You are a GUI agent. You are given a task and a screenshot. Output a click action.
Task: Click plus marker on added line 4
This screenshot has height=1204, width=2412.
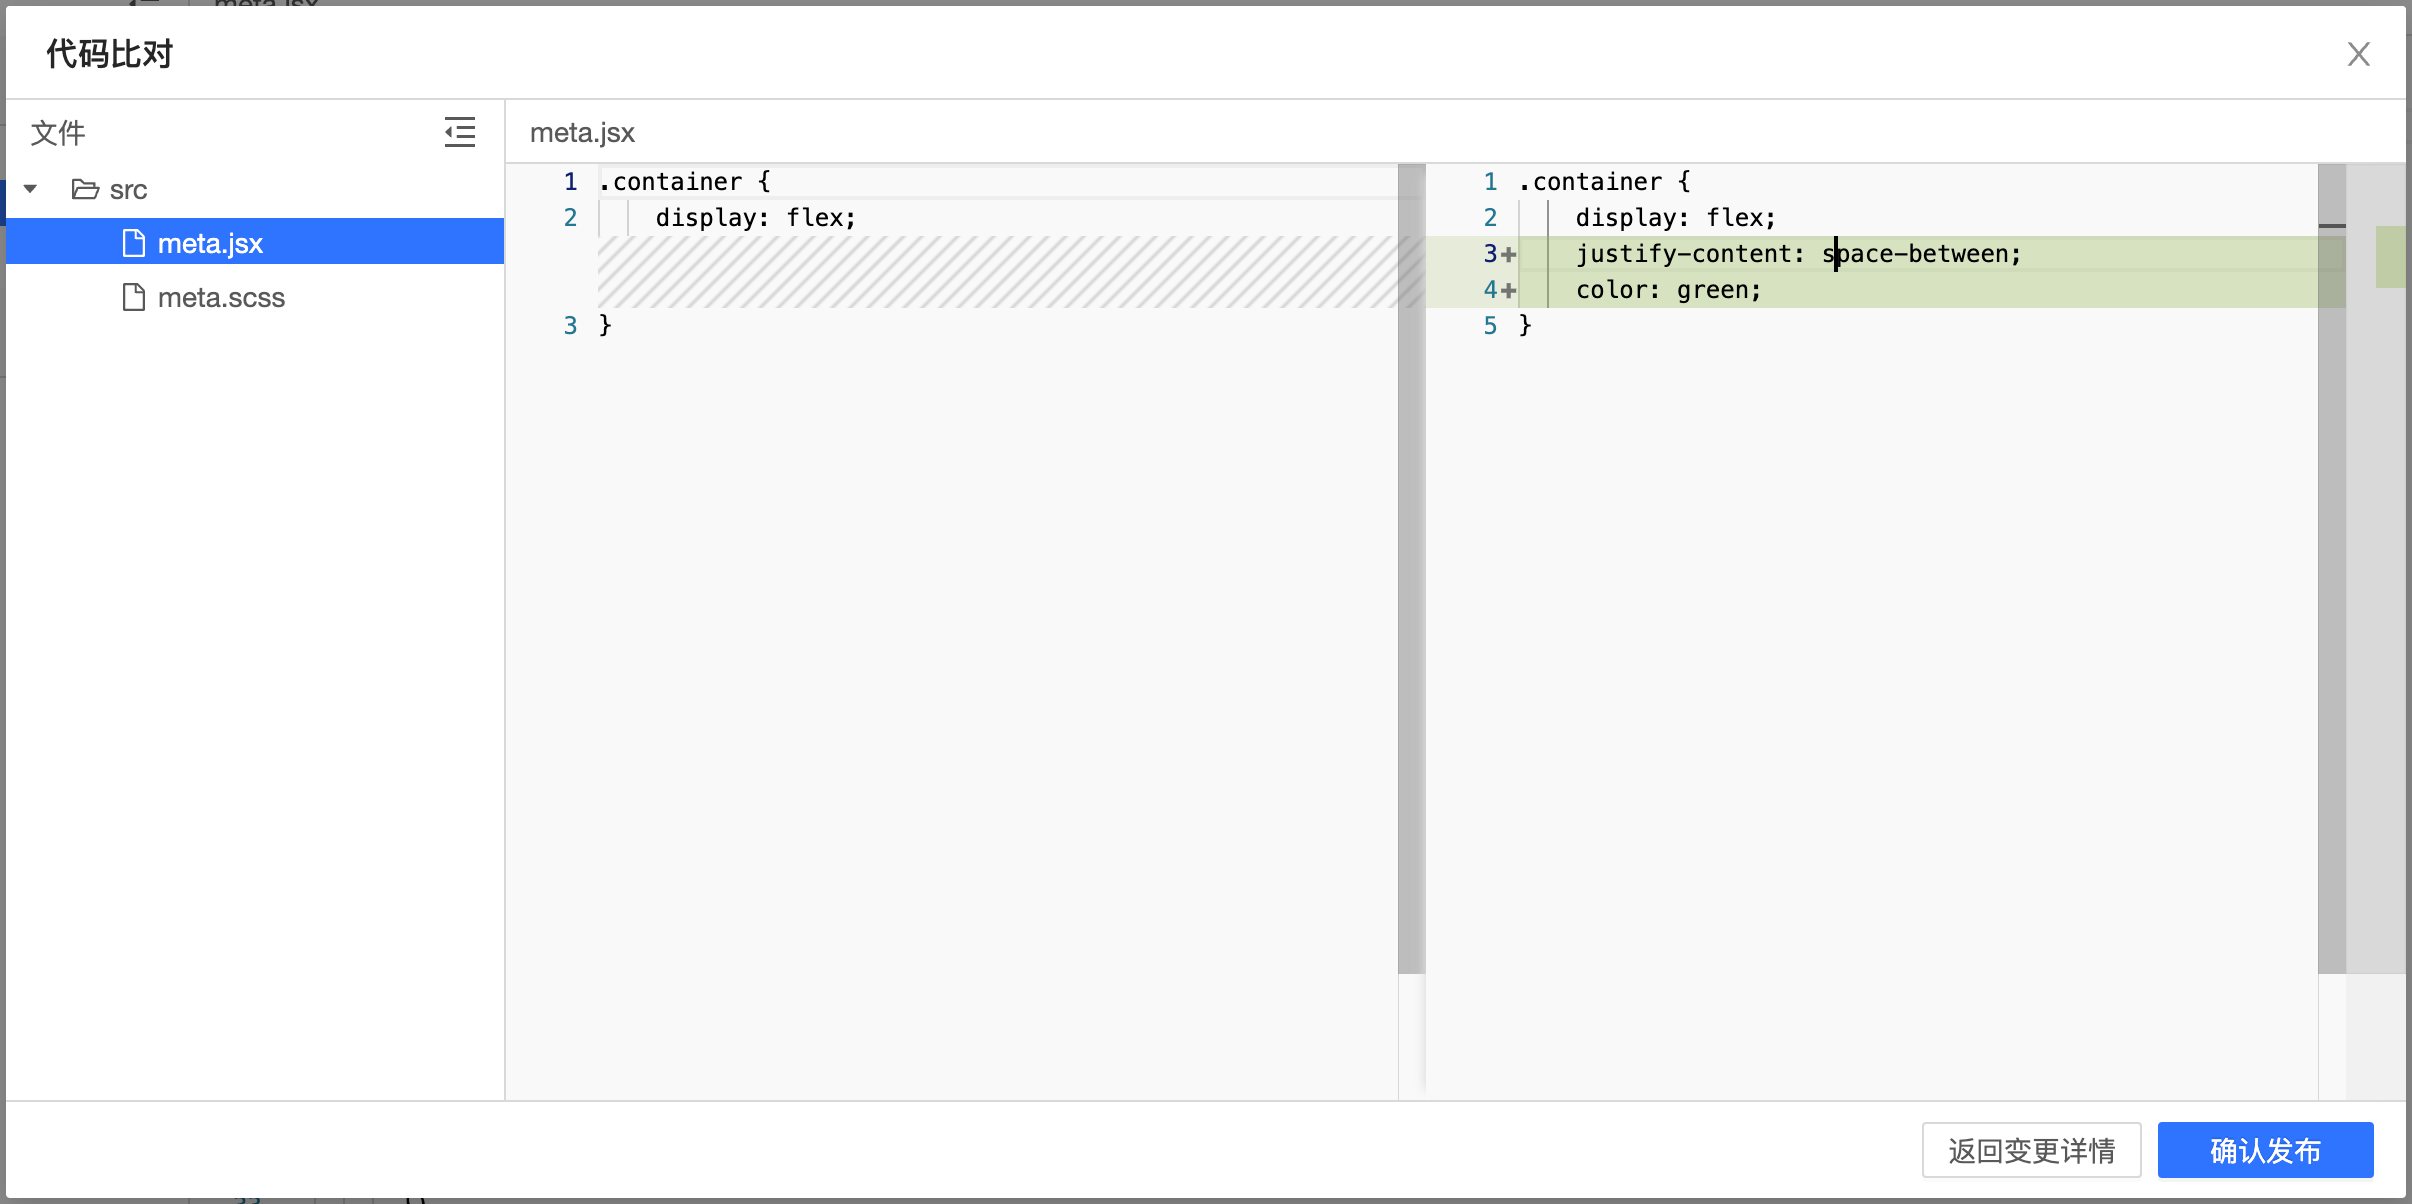[x=1509, y=290]
